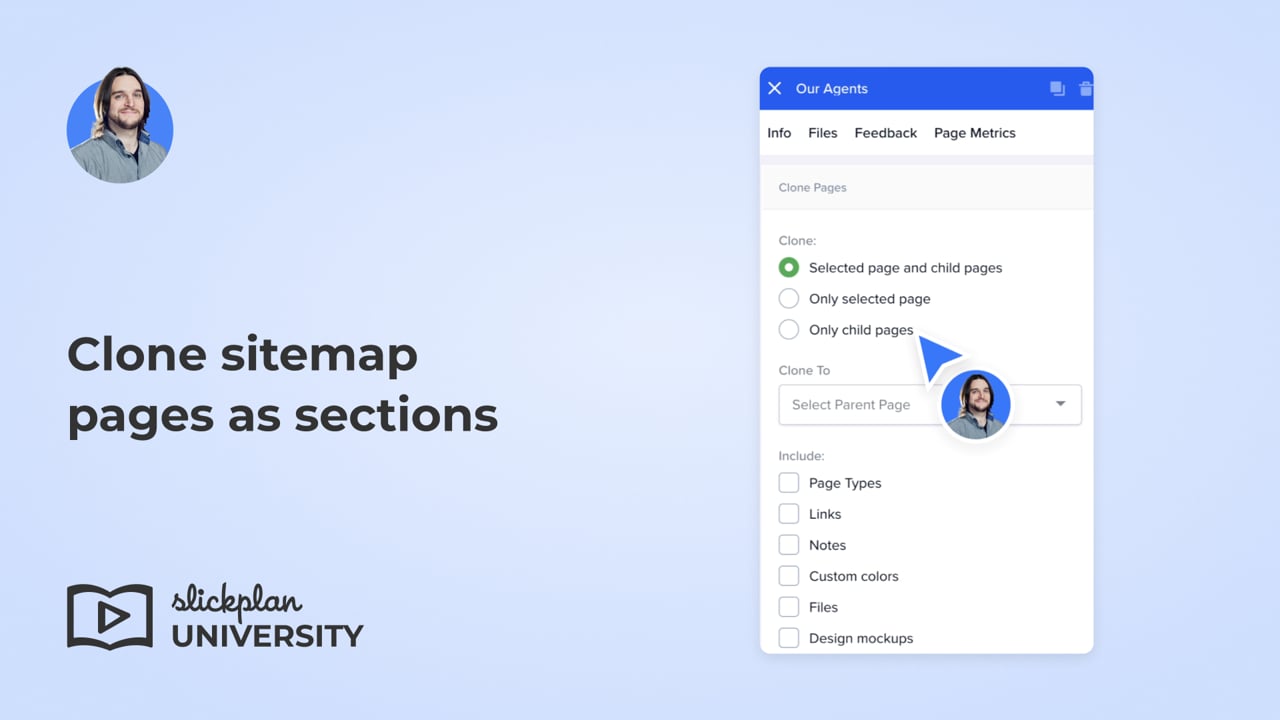Go to the Page Metrics tab
Image resolution: width=1280 pixels, height=720 pixels.
pyautogui.click(x=975, y=133)
